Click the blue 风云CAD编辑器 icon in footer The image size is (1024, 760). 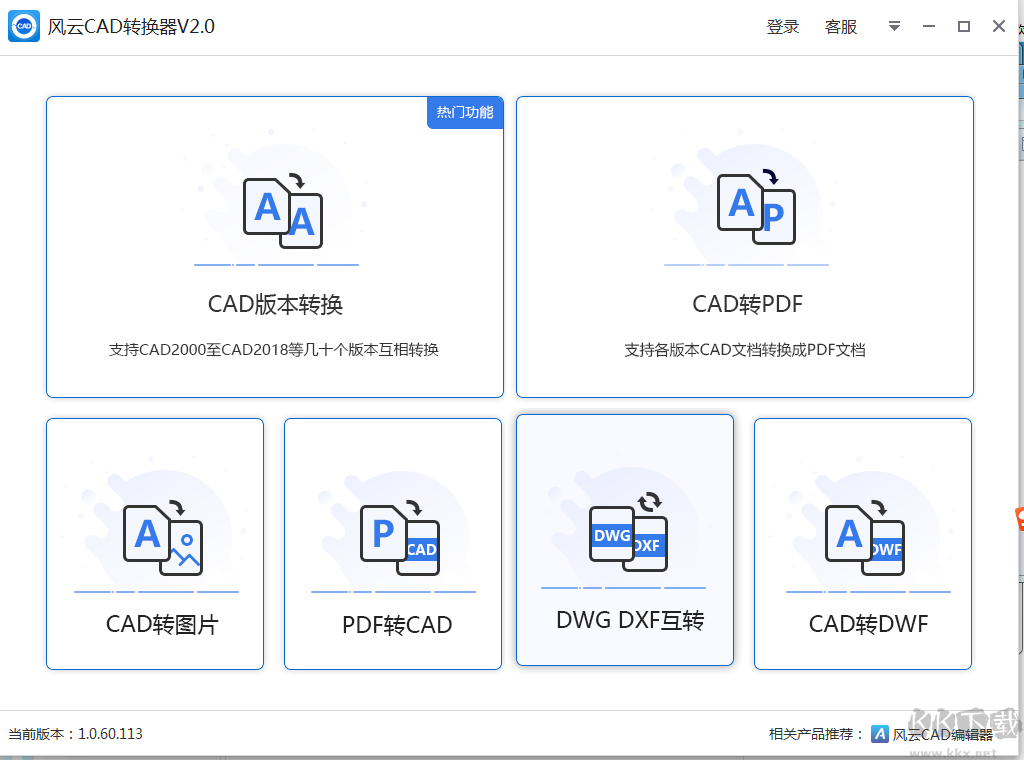[x=880, y=734]
